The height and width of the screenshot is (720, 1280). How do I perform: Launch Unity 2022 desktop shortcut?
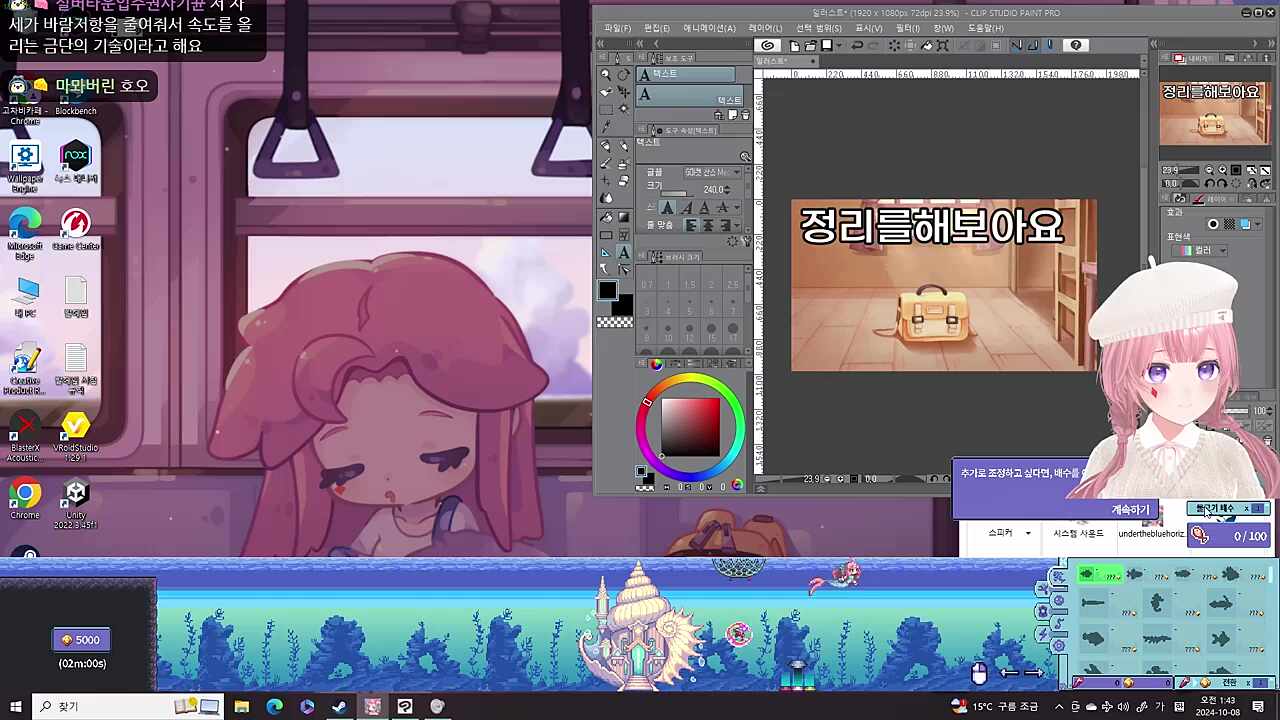(76, 503)
